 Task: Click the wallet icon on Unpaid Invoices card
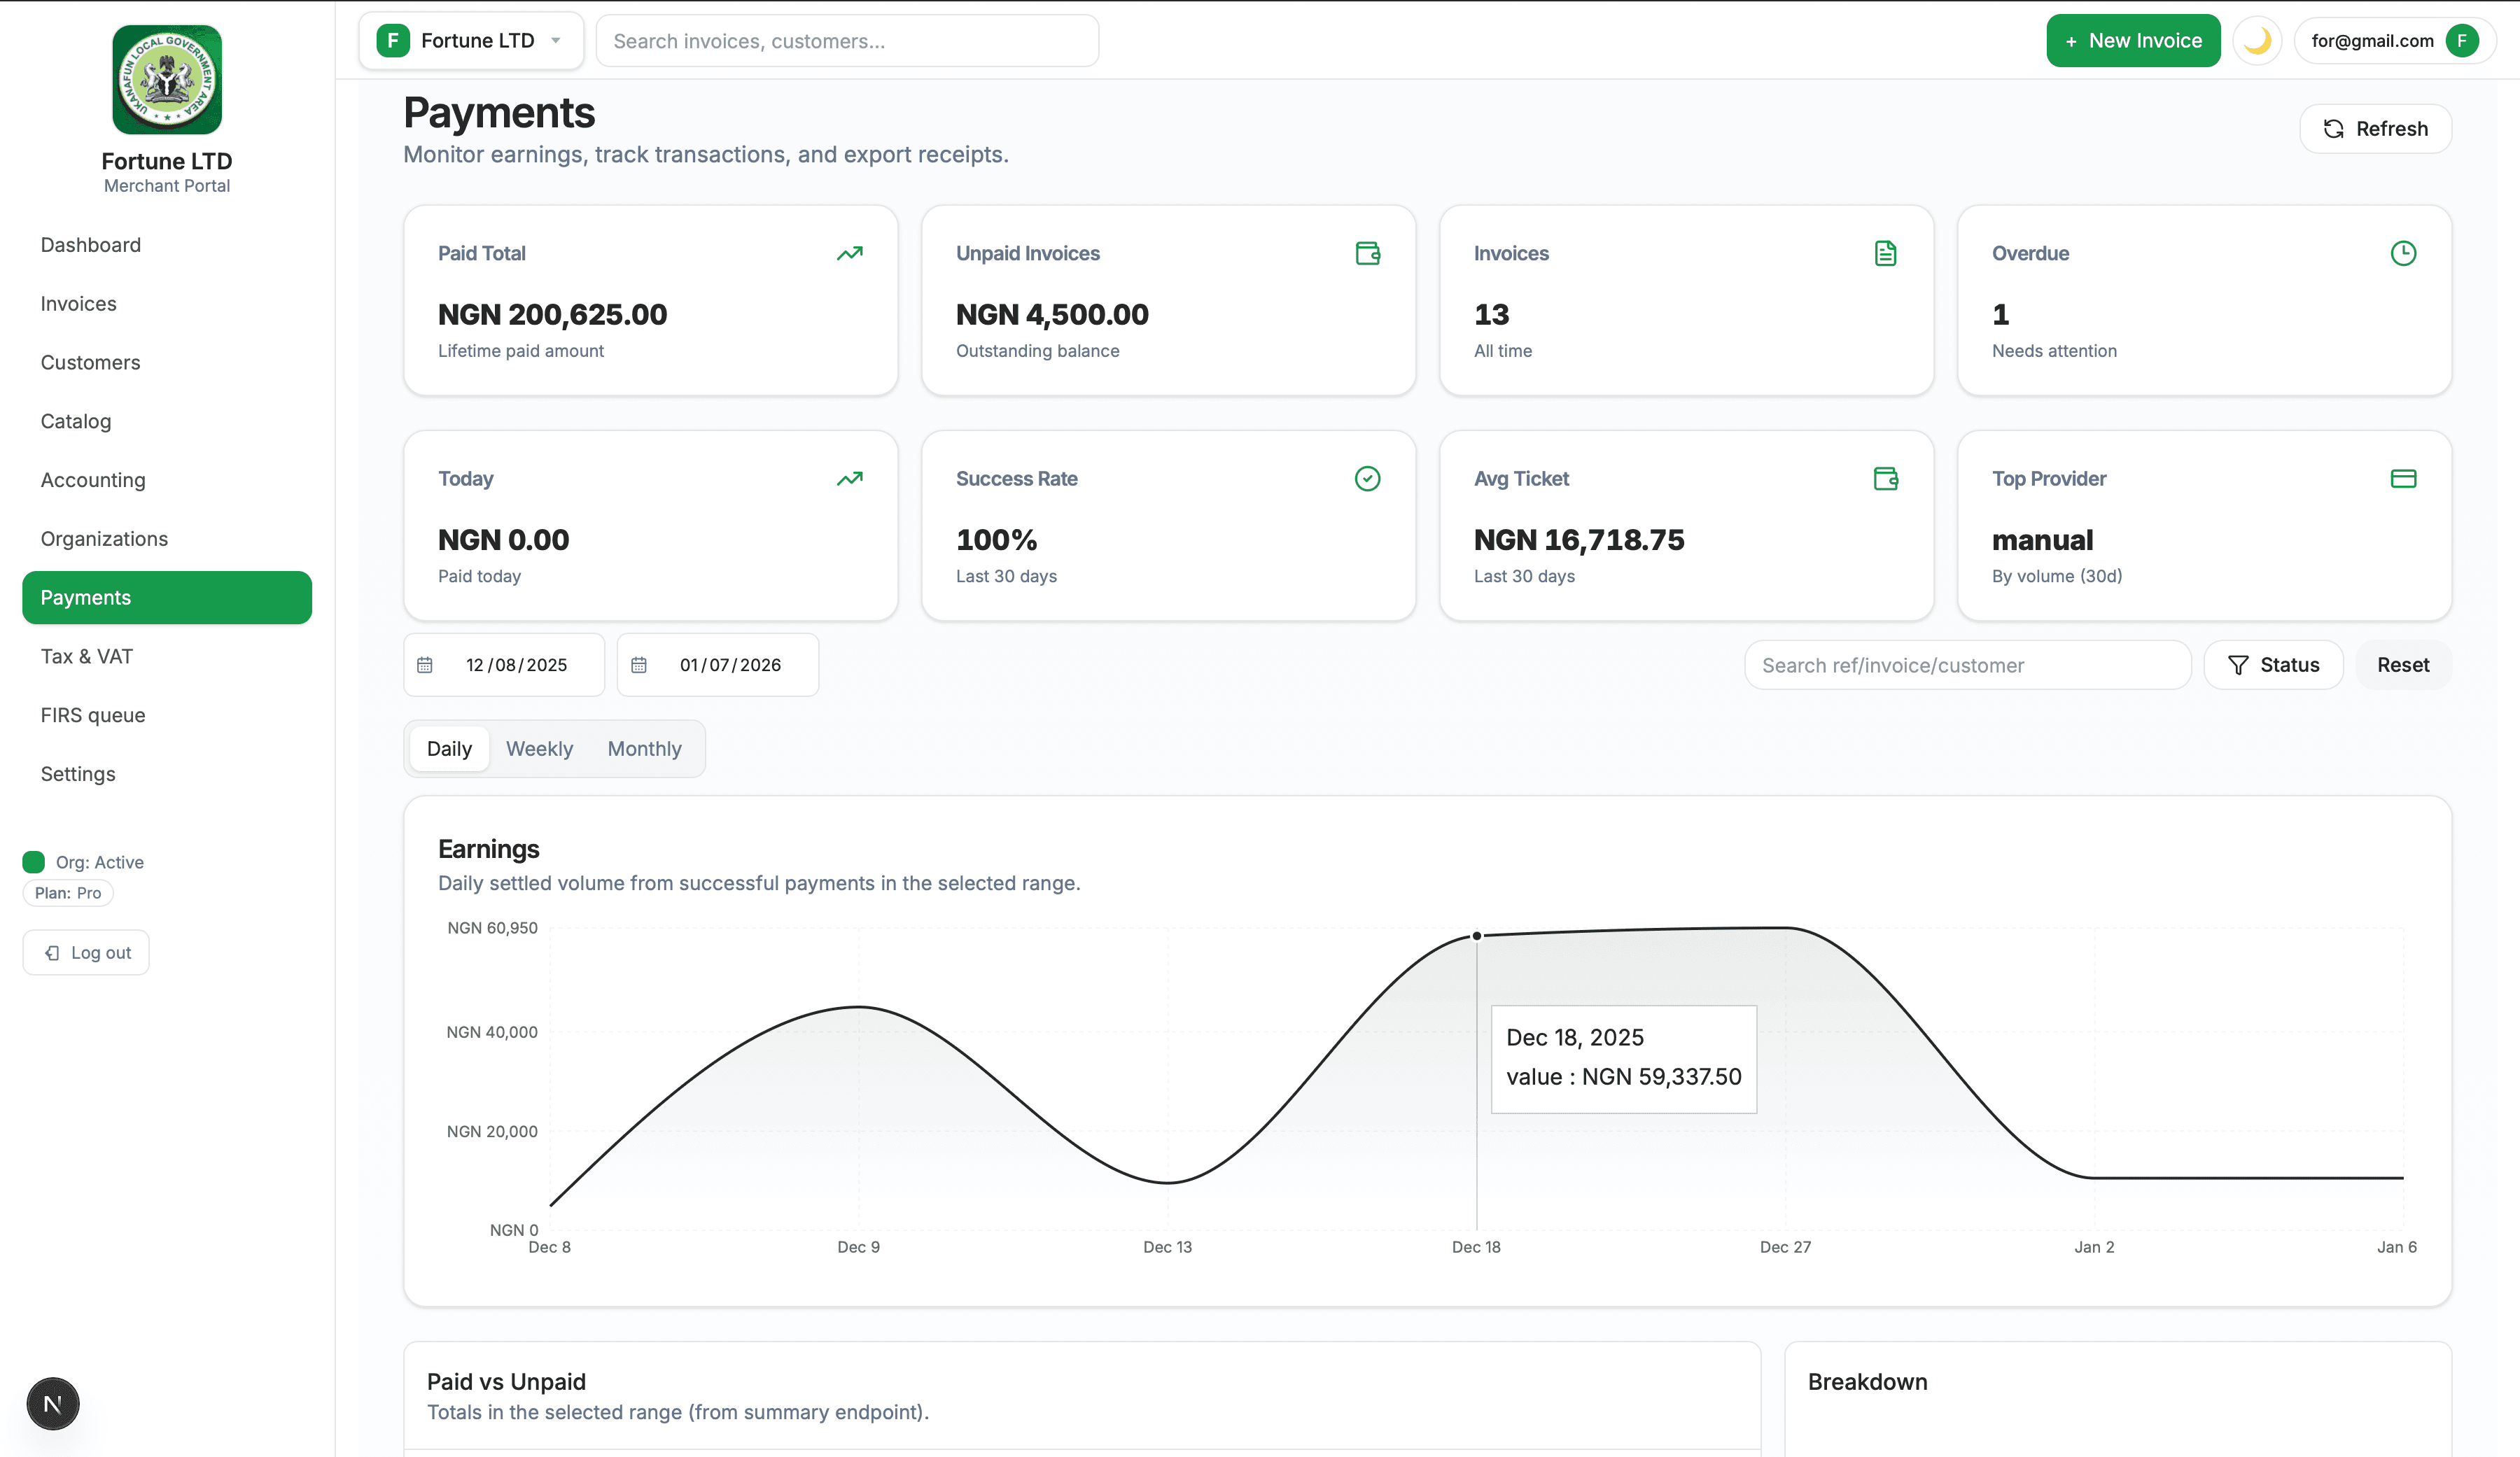(x=1367, y=253)
